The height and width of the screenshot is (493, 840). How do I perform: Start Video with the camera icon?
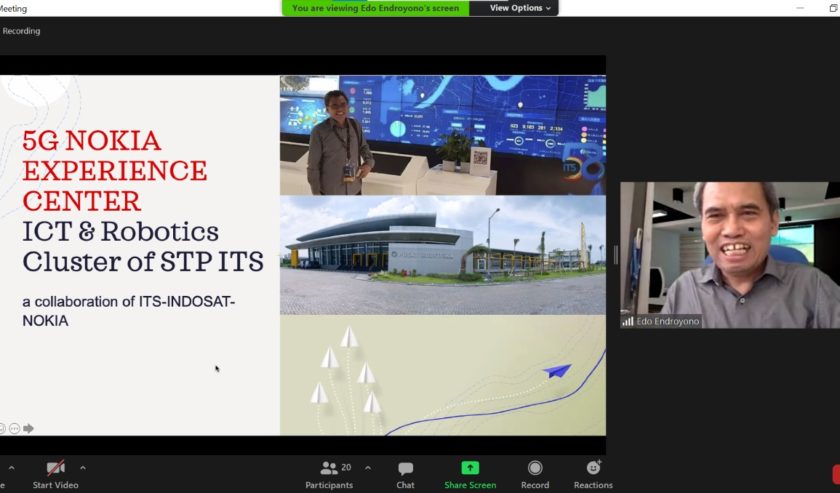click(x=55, y=474)
